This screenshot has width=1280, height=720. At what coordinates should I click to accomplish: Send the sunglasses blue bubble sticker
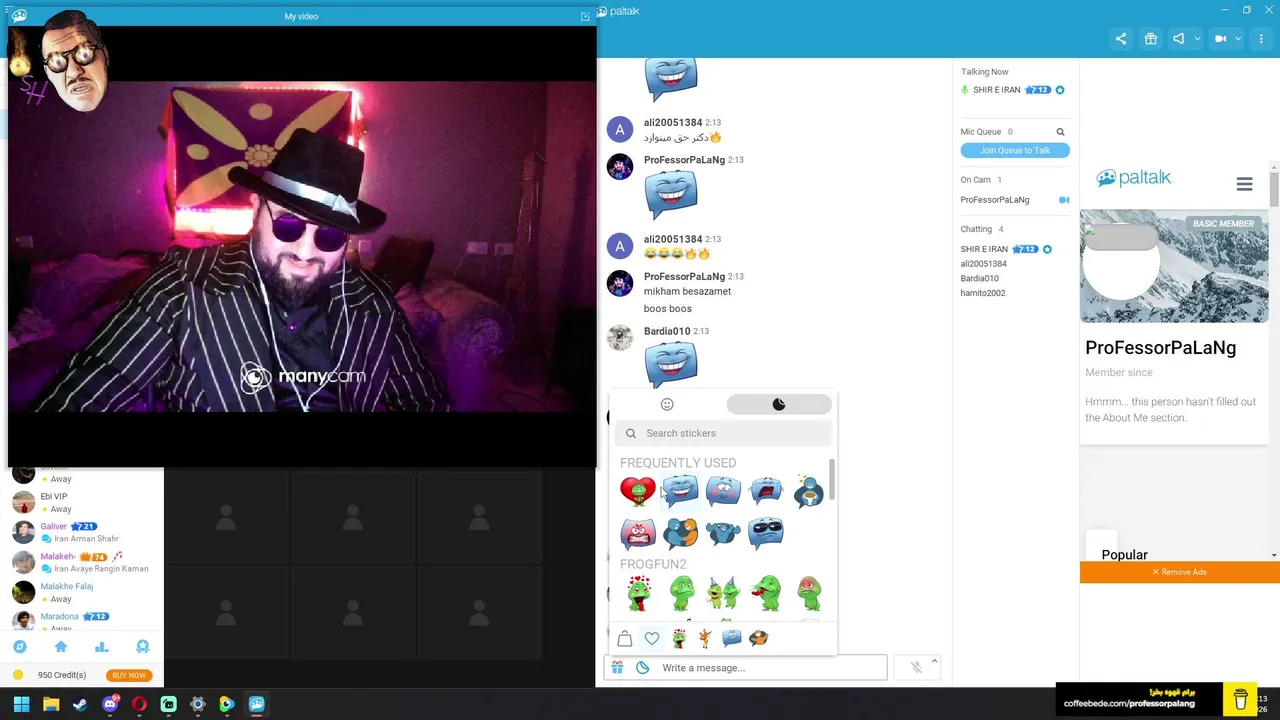click(766, 533)
